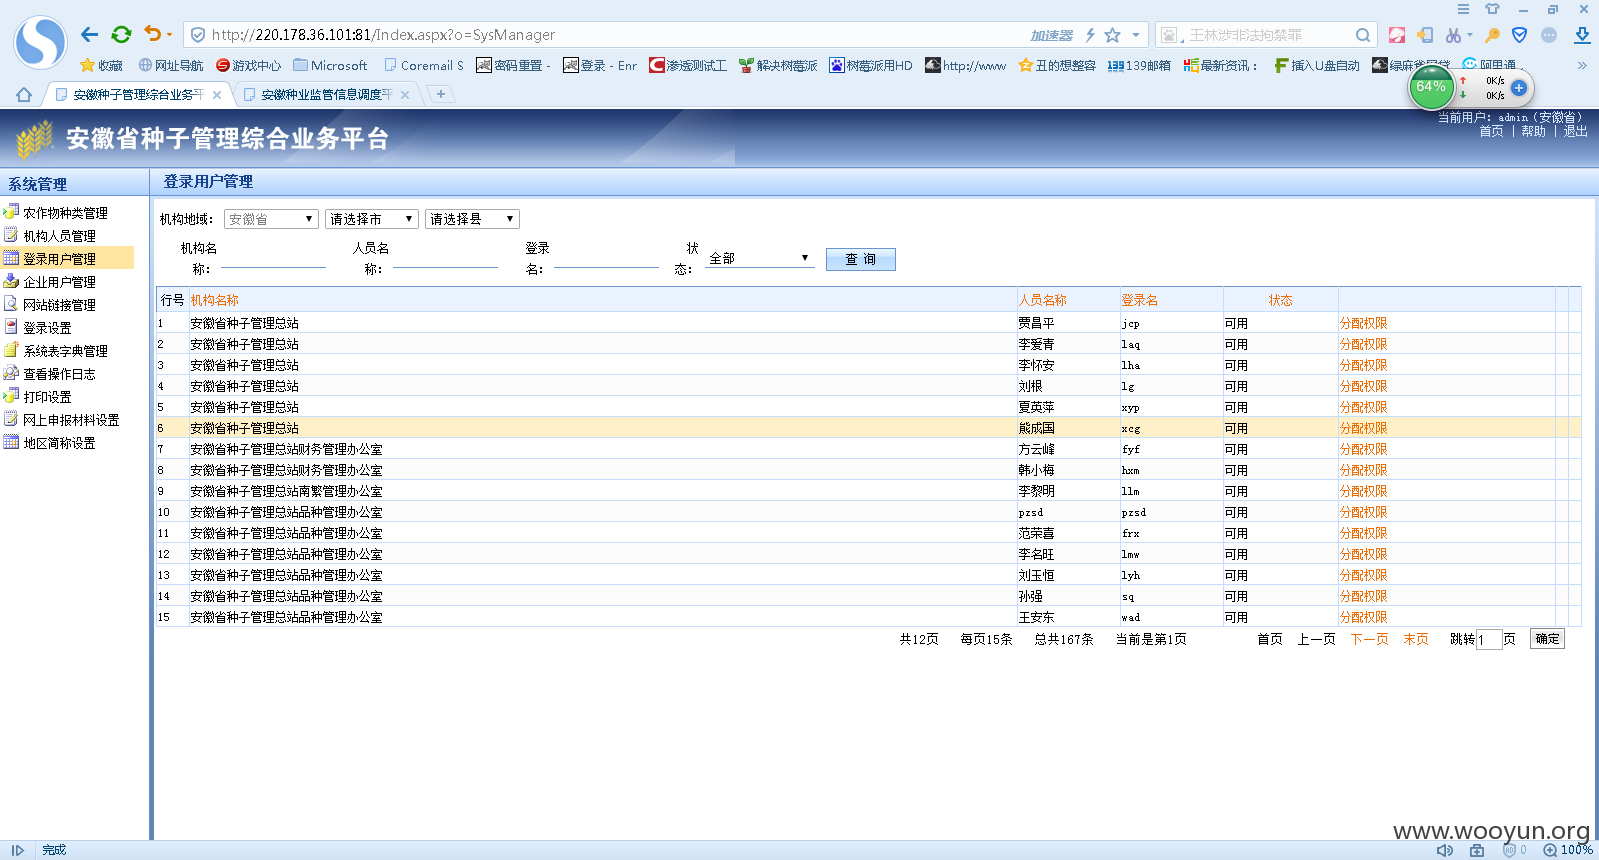Screen dimensions: 1599x860
Task: Click the search magnifier icon
Action: pos(1362,35)
